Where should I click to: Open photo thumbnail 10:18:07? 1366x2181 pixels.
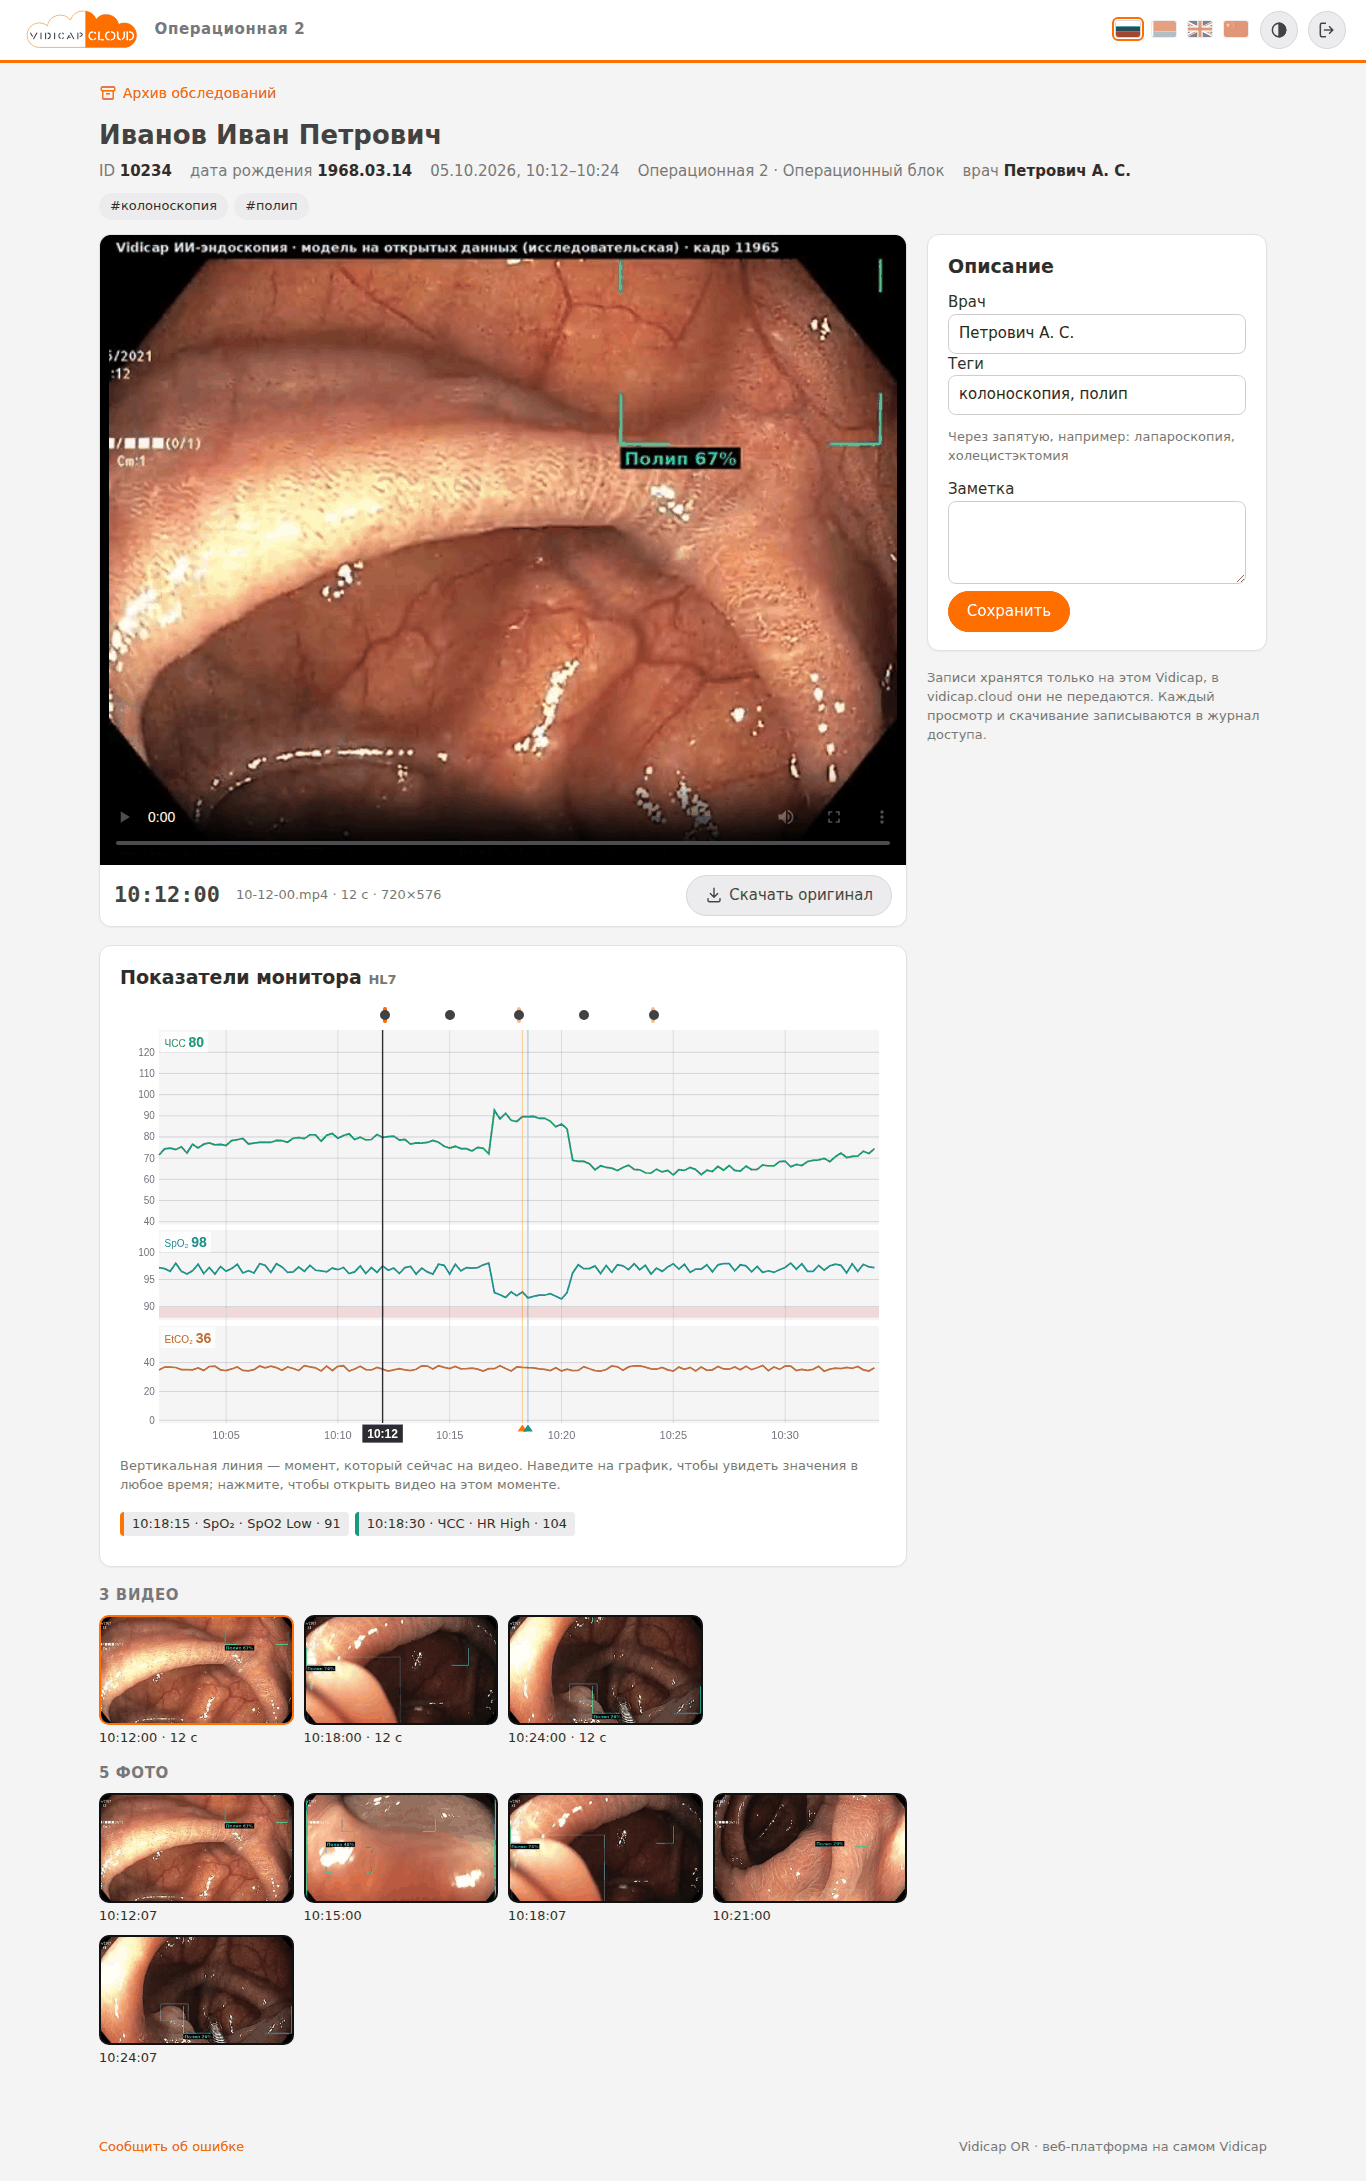pos(605,1848)
